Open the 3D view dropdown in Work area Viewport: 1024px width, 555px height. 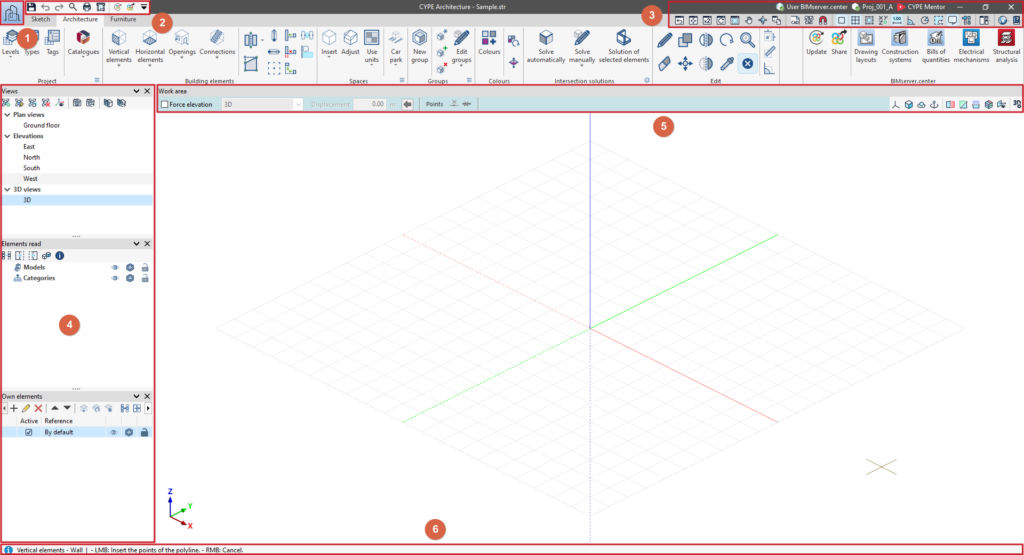(262, 104)
